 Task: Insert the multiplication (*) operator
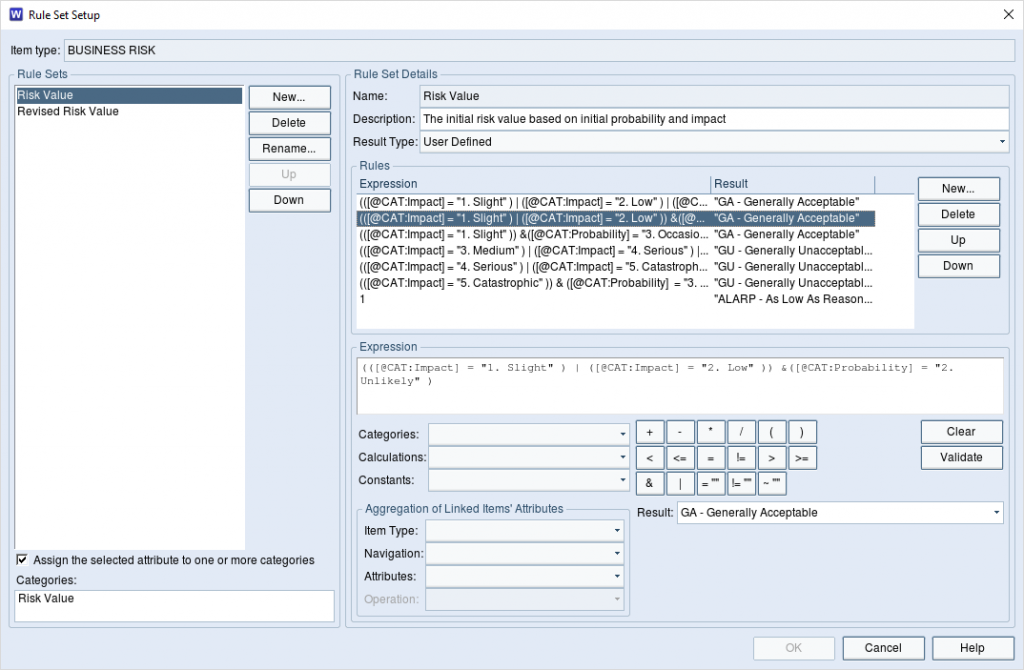tap(710, 431)
